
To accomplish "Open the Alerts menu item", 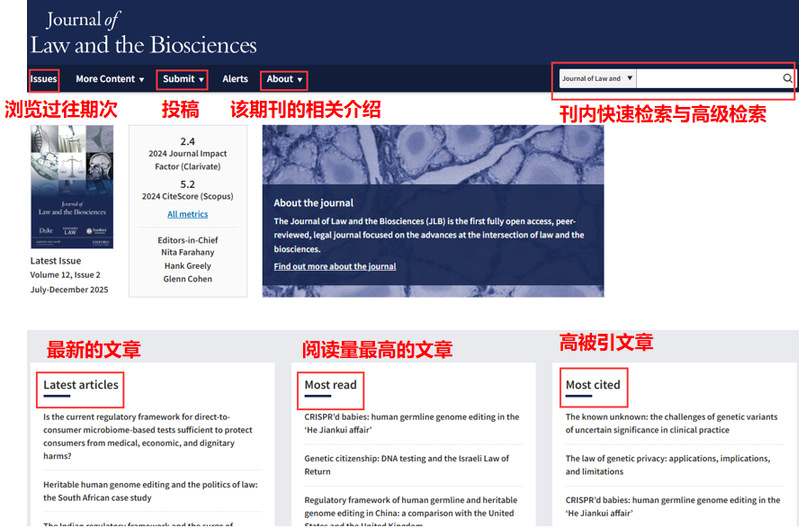I will 235,79.
